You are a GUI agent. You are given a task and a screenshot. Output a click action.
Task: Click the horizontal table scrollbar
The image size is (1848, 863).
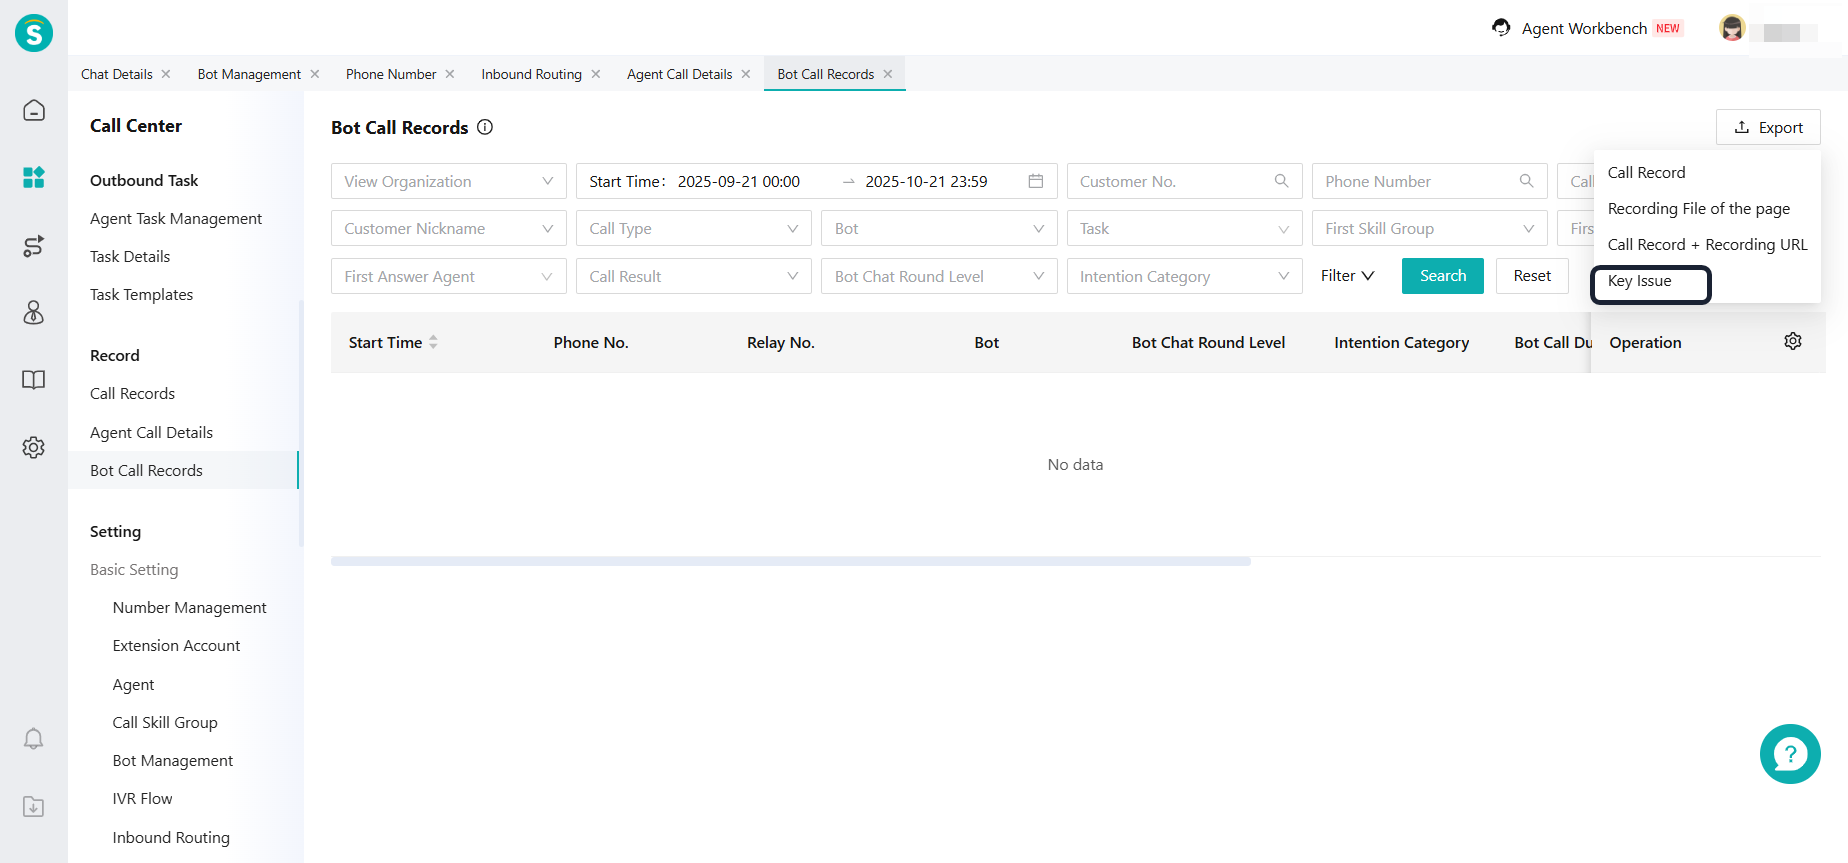coord(790,562)
